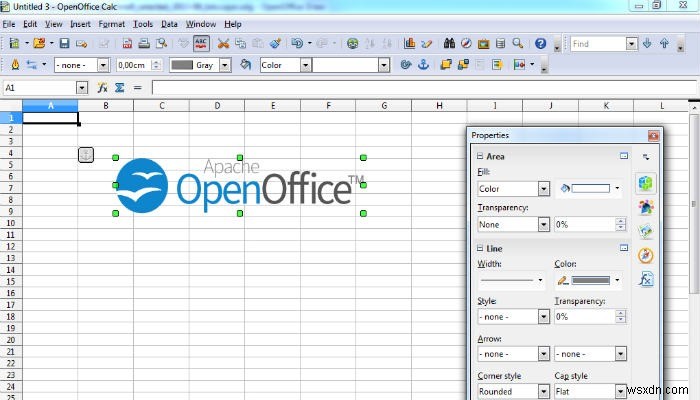Click the Sum sigma icon
Viewport: 700px width, 400px height.
[119, 88]
